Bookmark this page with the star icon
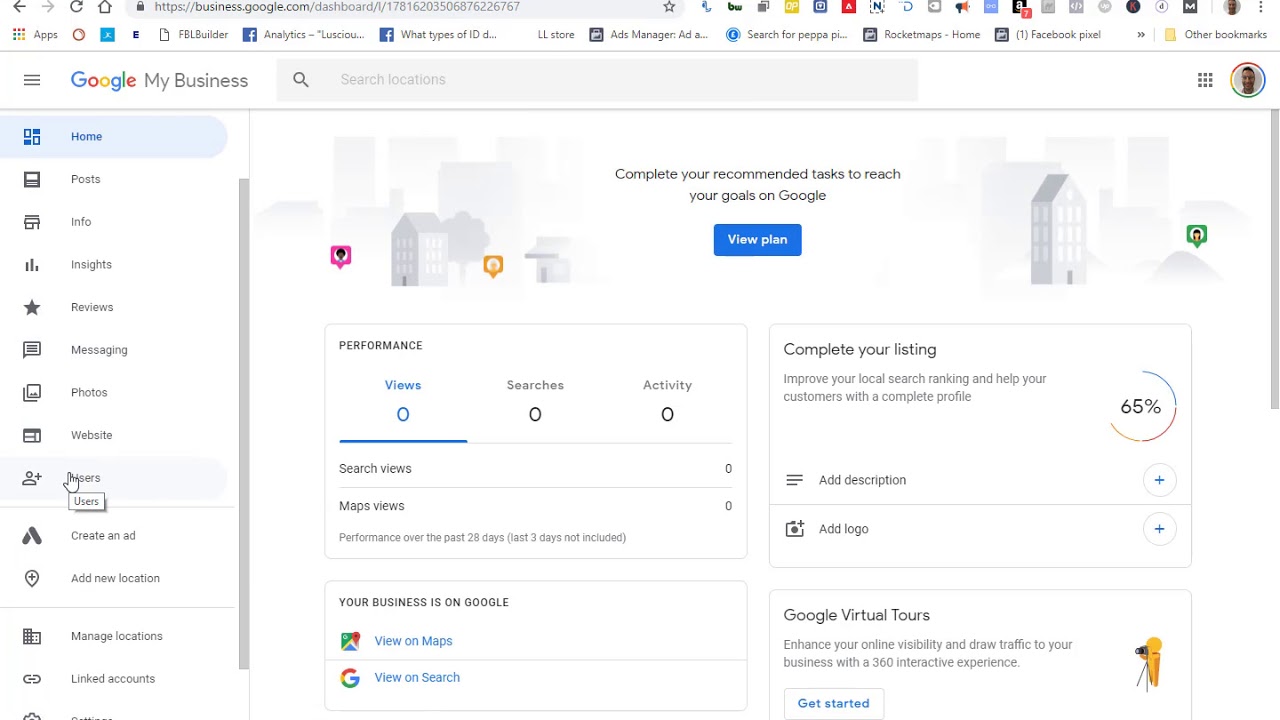This screenshot has height=720, width=1280. (669, 7)
